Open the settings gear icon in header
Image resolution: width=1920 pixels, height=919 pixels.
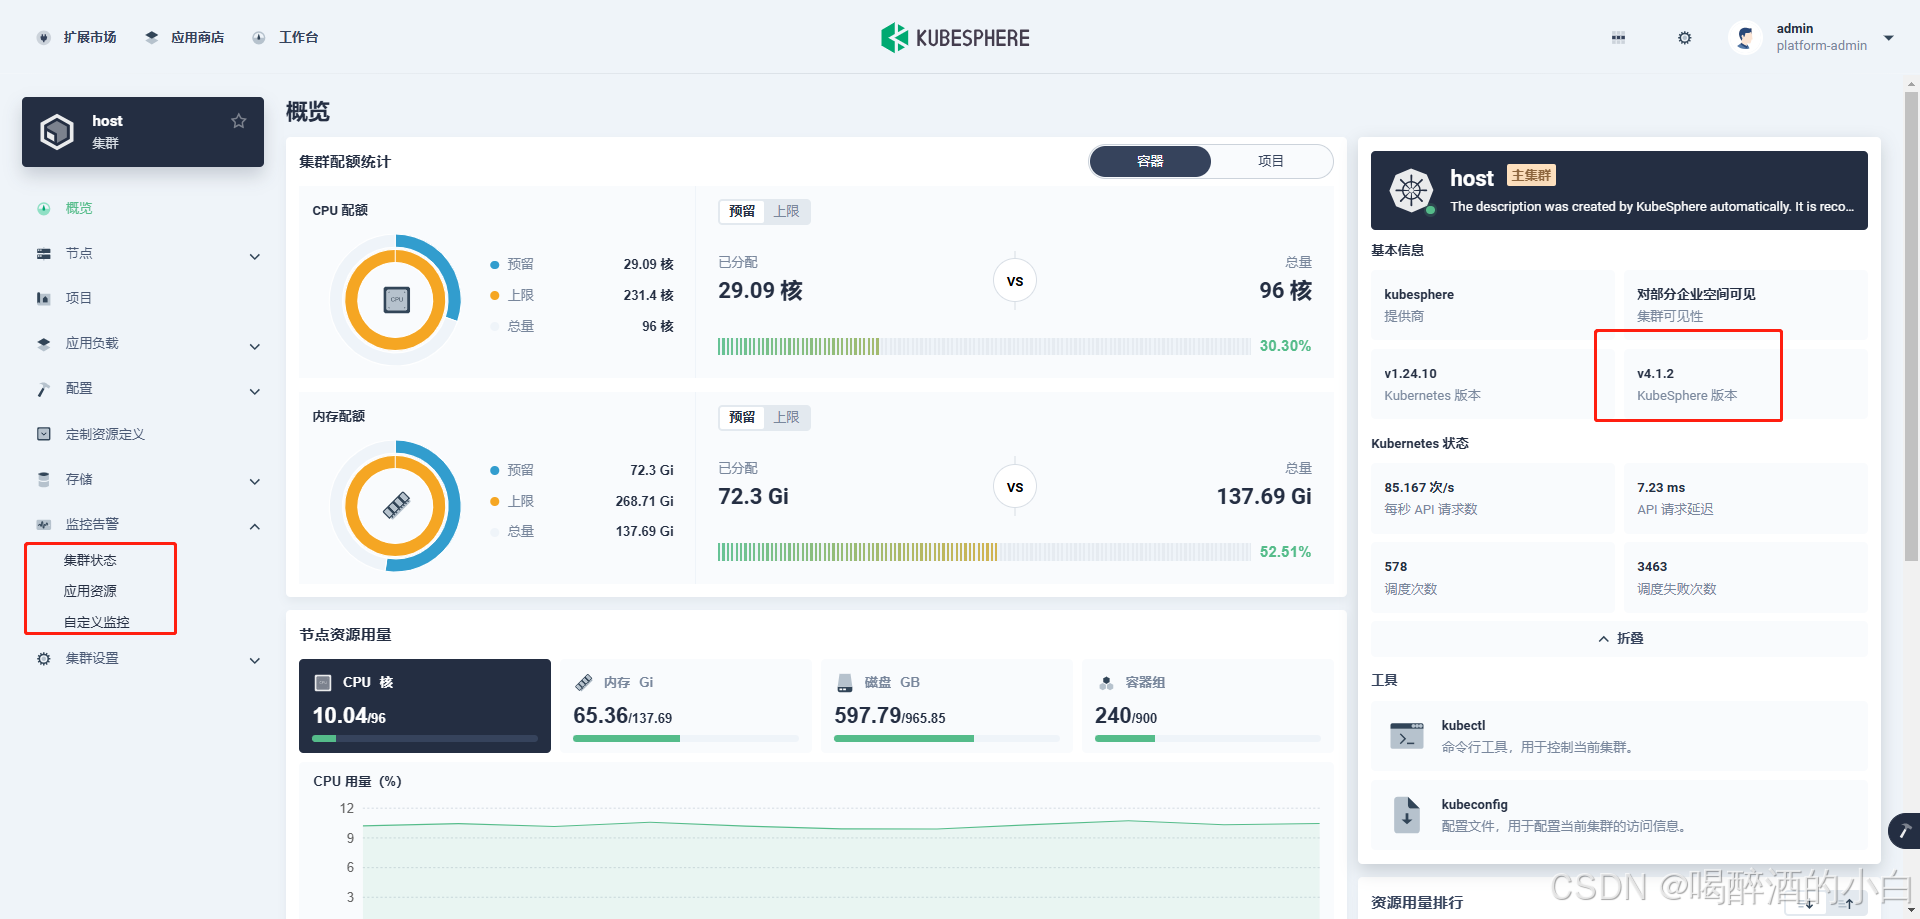pyautogui.click(x=1684, y=38)
